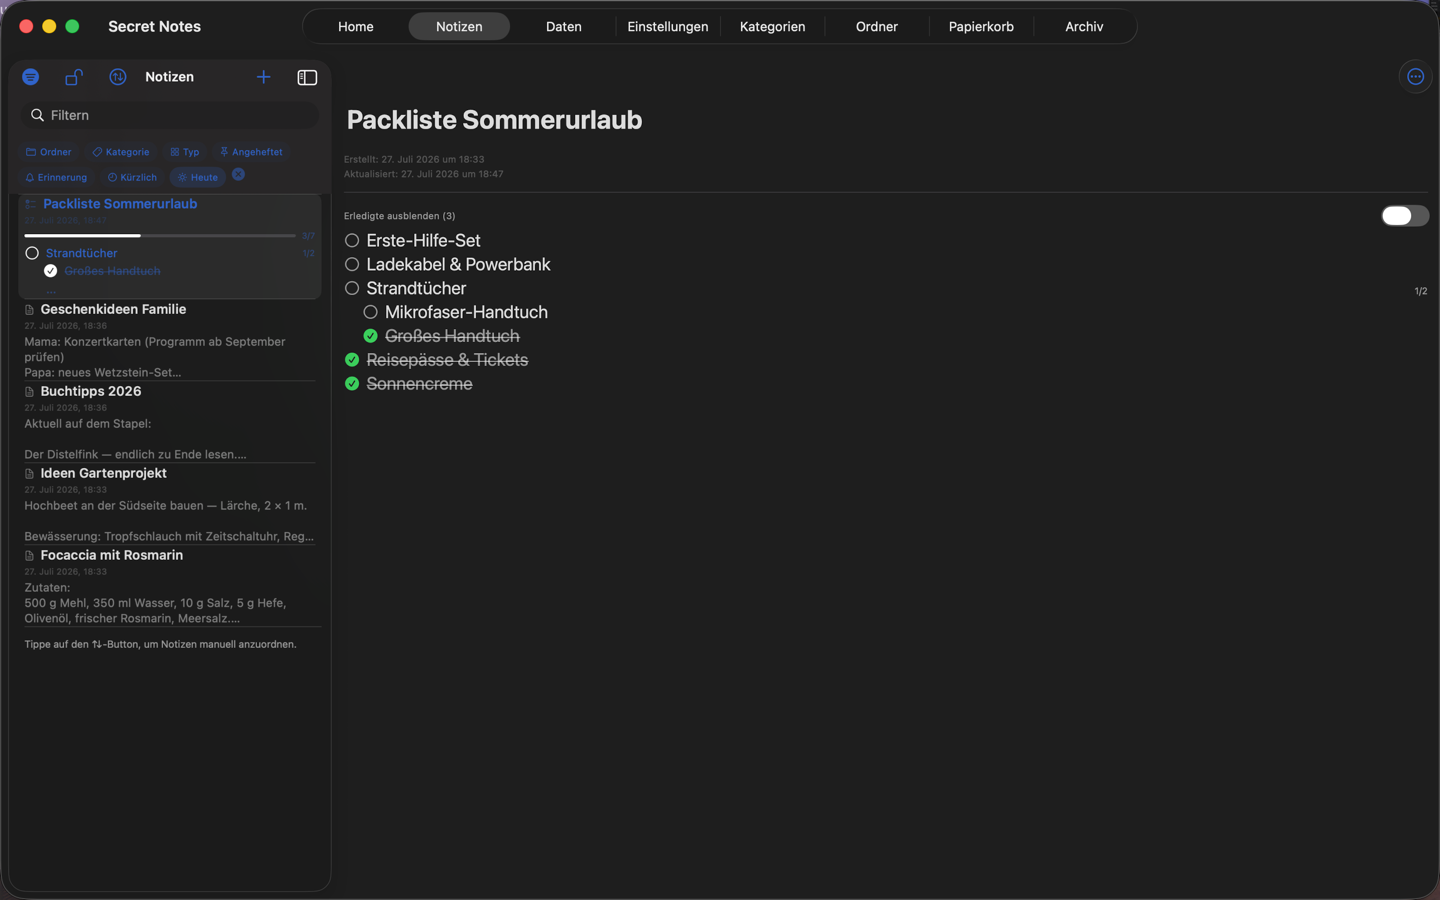Viewport: 1440px width, 900px height.
Task: Open the Focaccia mit Rosmarin note
Action: 170,586
